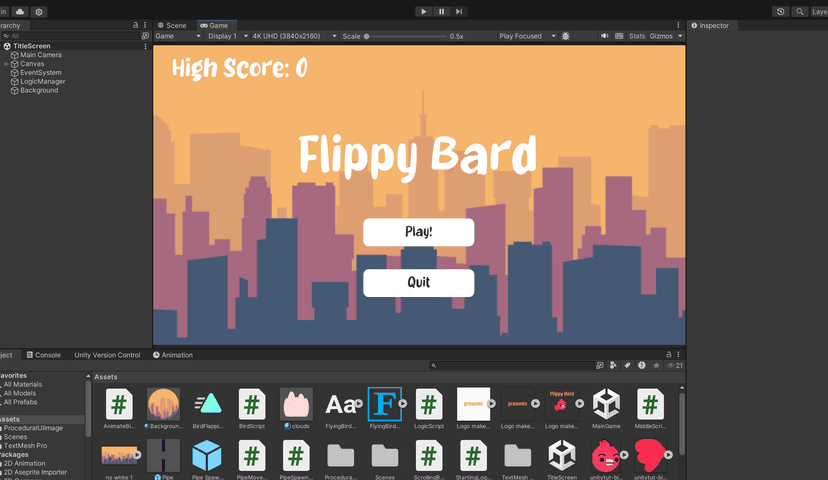Click the Step frame button
Screen dimensions: 828x480
click(x=459, y=11)
